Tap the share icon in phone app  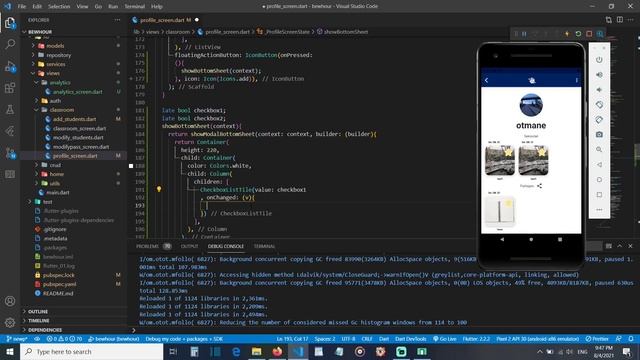click(539, 186)
